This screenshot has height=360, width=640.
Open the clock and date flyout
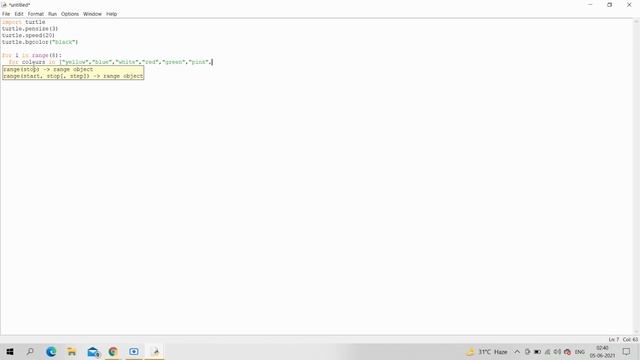click(602, 351)
